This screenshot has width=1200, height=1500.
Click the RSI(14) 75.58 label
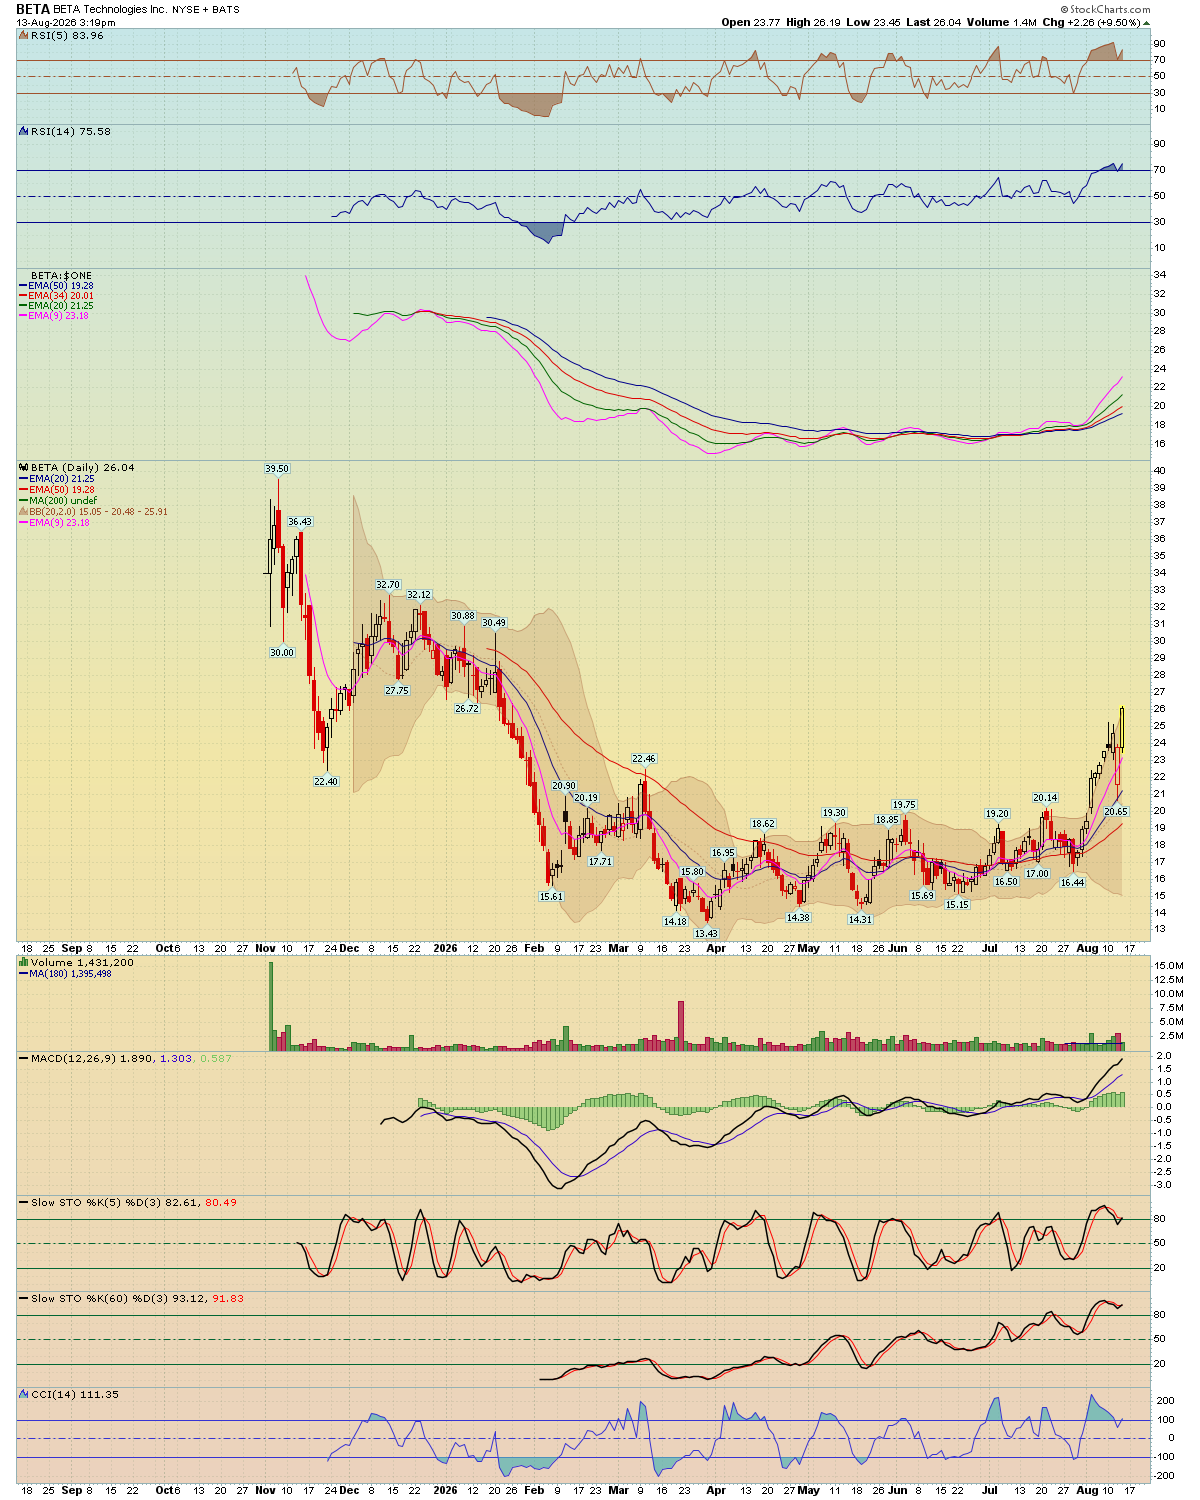click(71, 131)
